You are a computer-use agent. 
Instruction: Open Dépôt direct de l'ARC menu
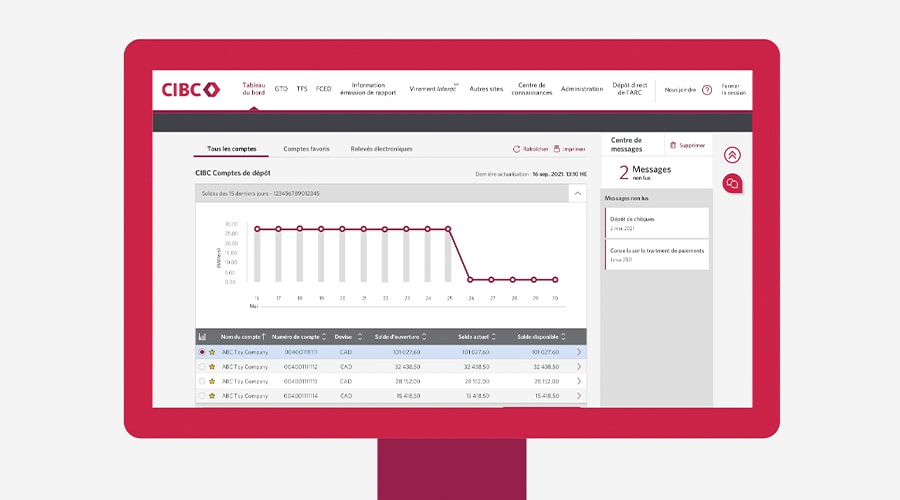[630, 89]
